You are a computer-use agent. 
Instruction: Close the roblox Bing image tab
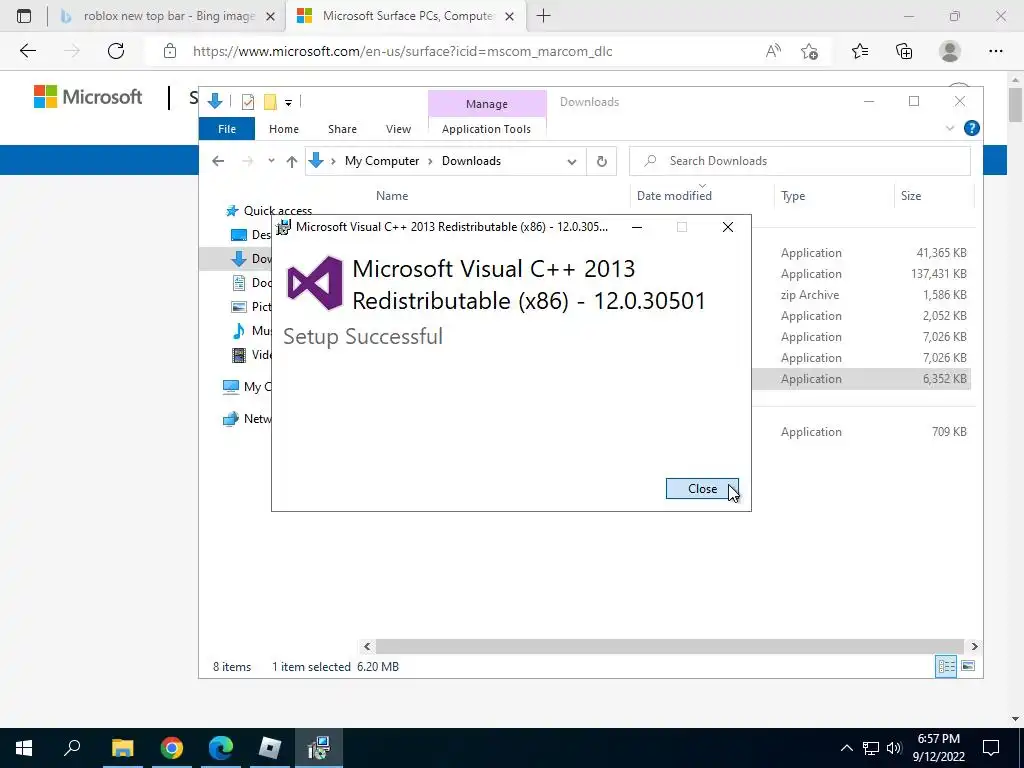coord(270,16)
